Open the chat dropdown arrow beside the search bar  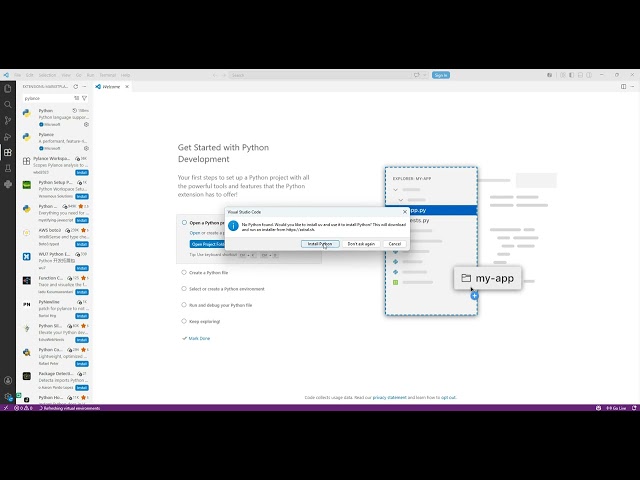(424, 75)
